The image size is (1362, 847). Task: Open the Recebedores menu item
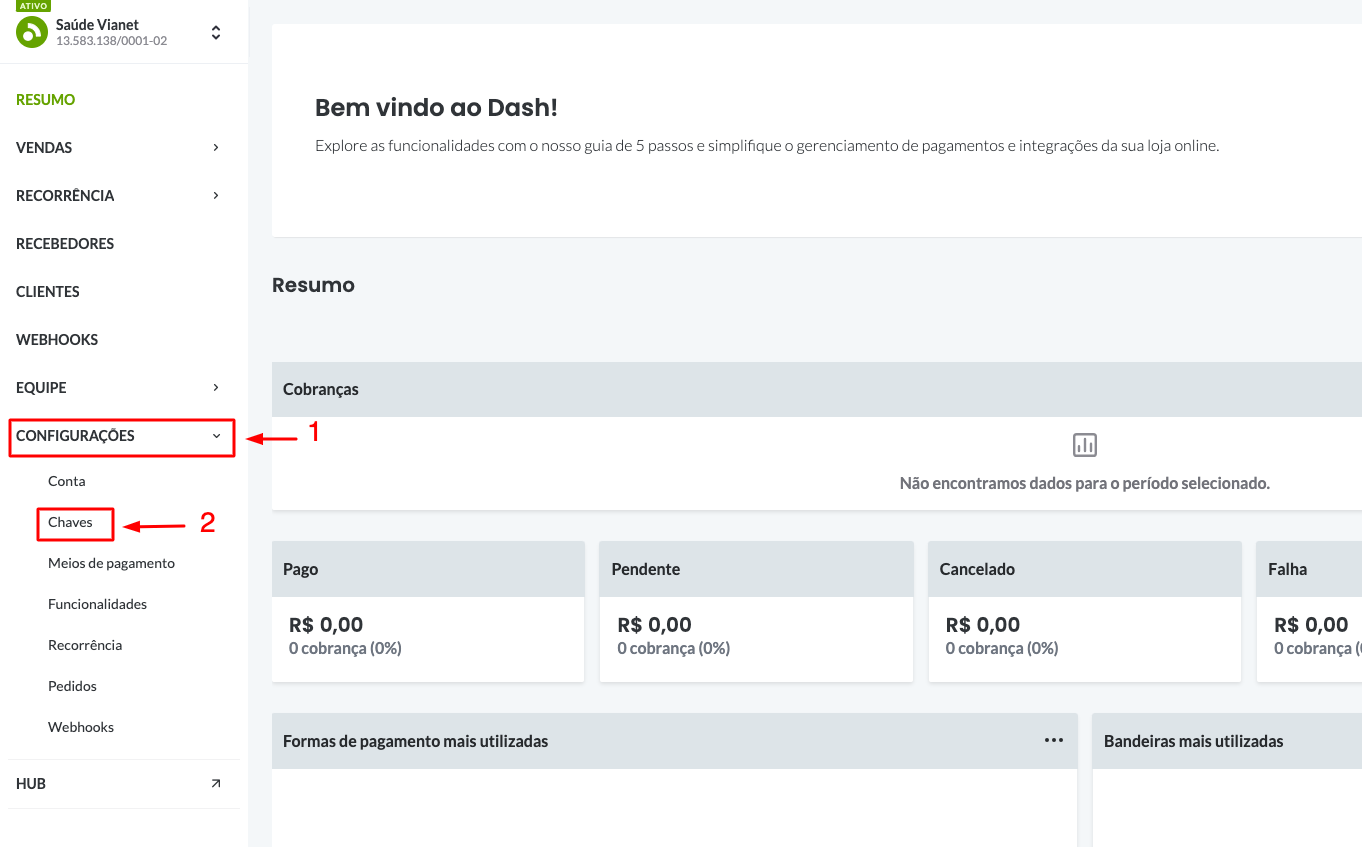(x=65, y=244)
